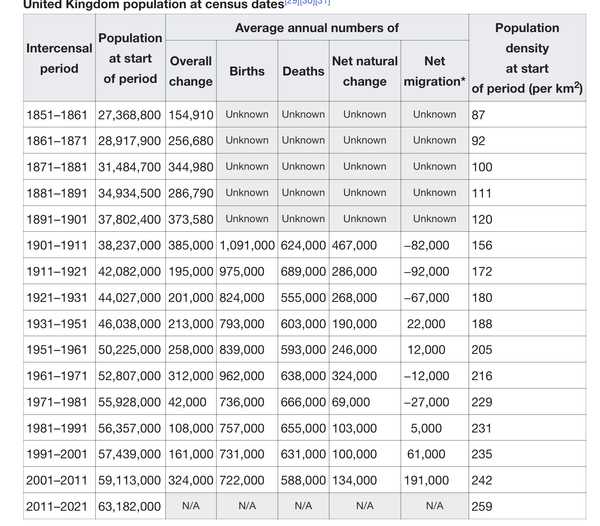Screen dimensions: 600x526
Task: Select the 1991–2001 period cell
Action: [x=59, y=454]
